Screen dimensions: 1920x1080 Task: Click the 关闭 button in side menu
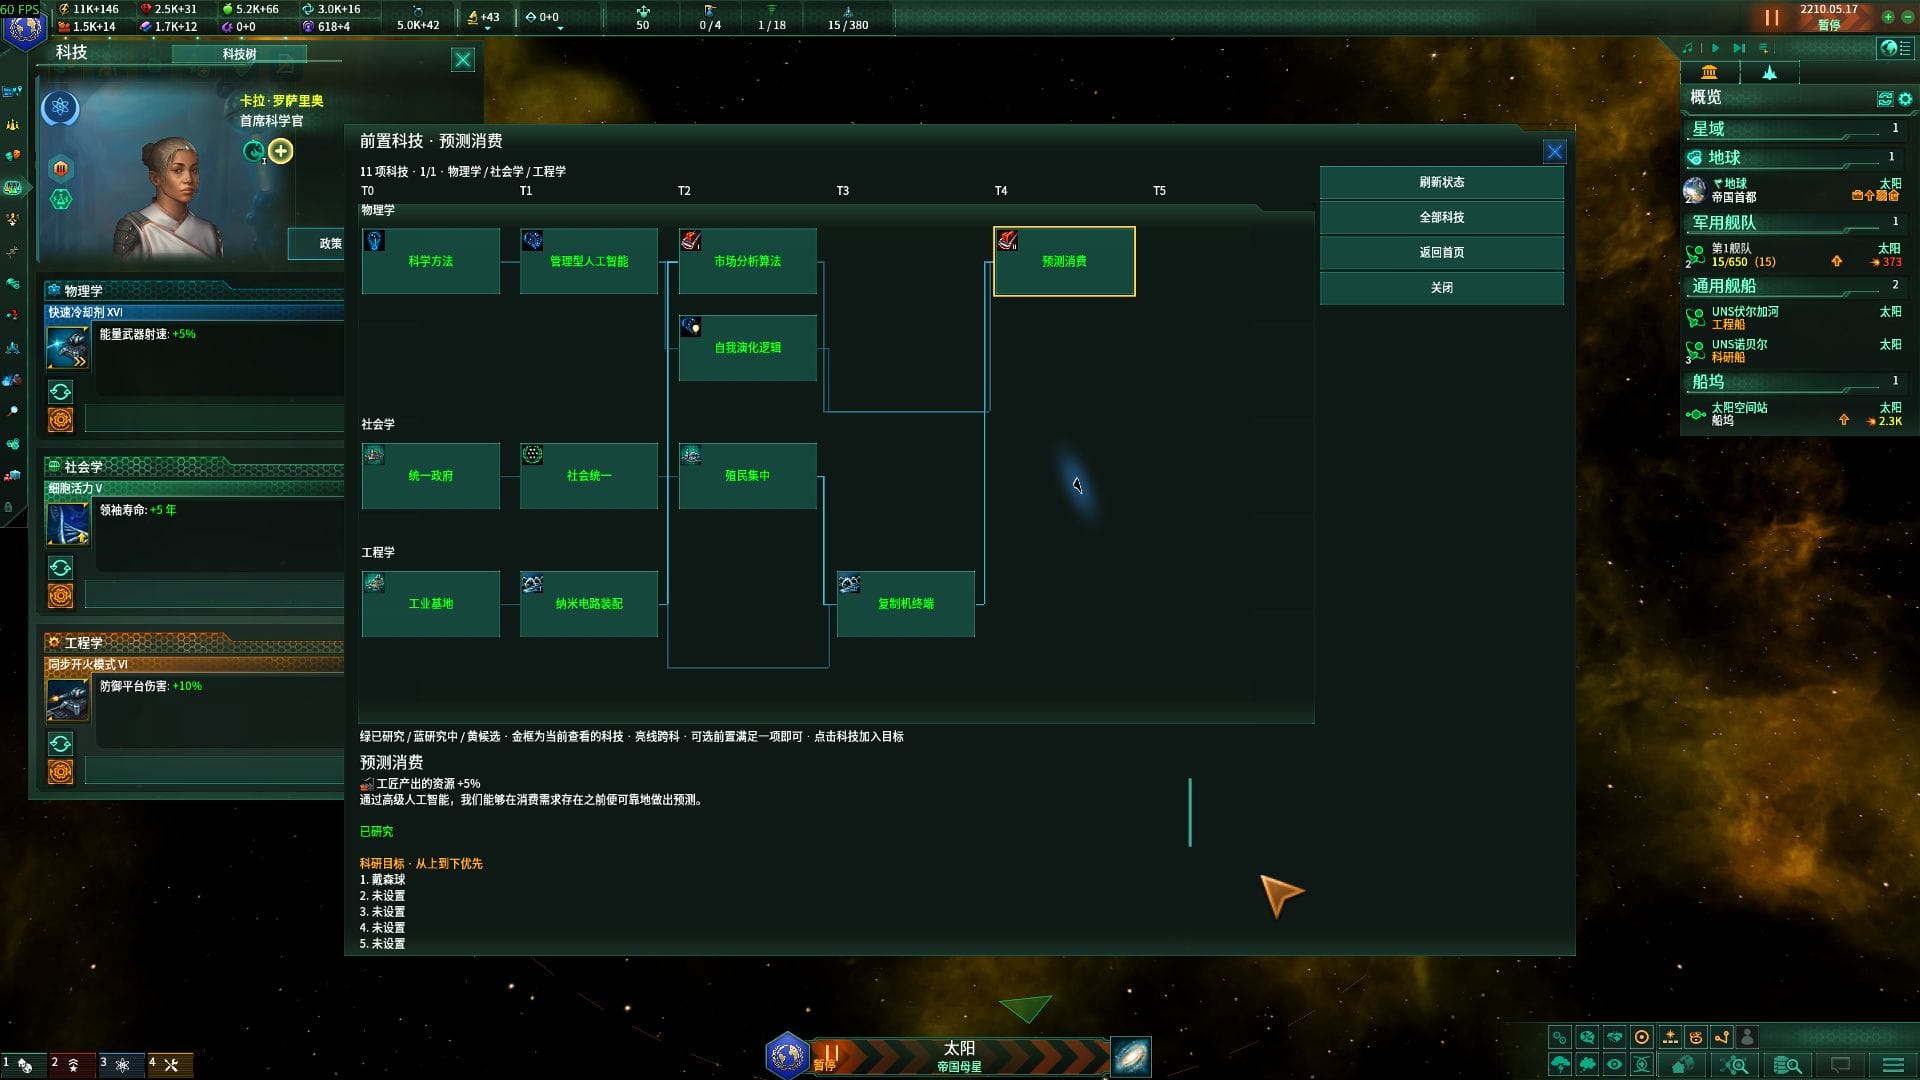point(1441,287)
